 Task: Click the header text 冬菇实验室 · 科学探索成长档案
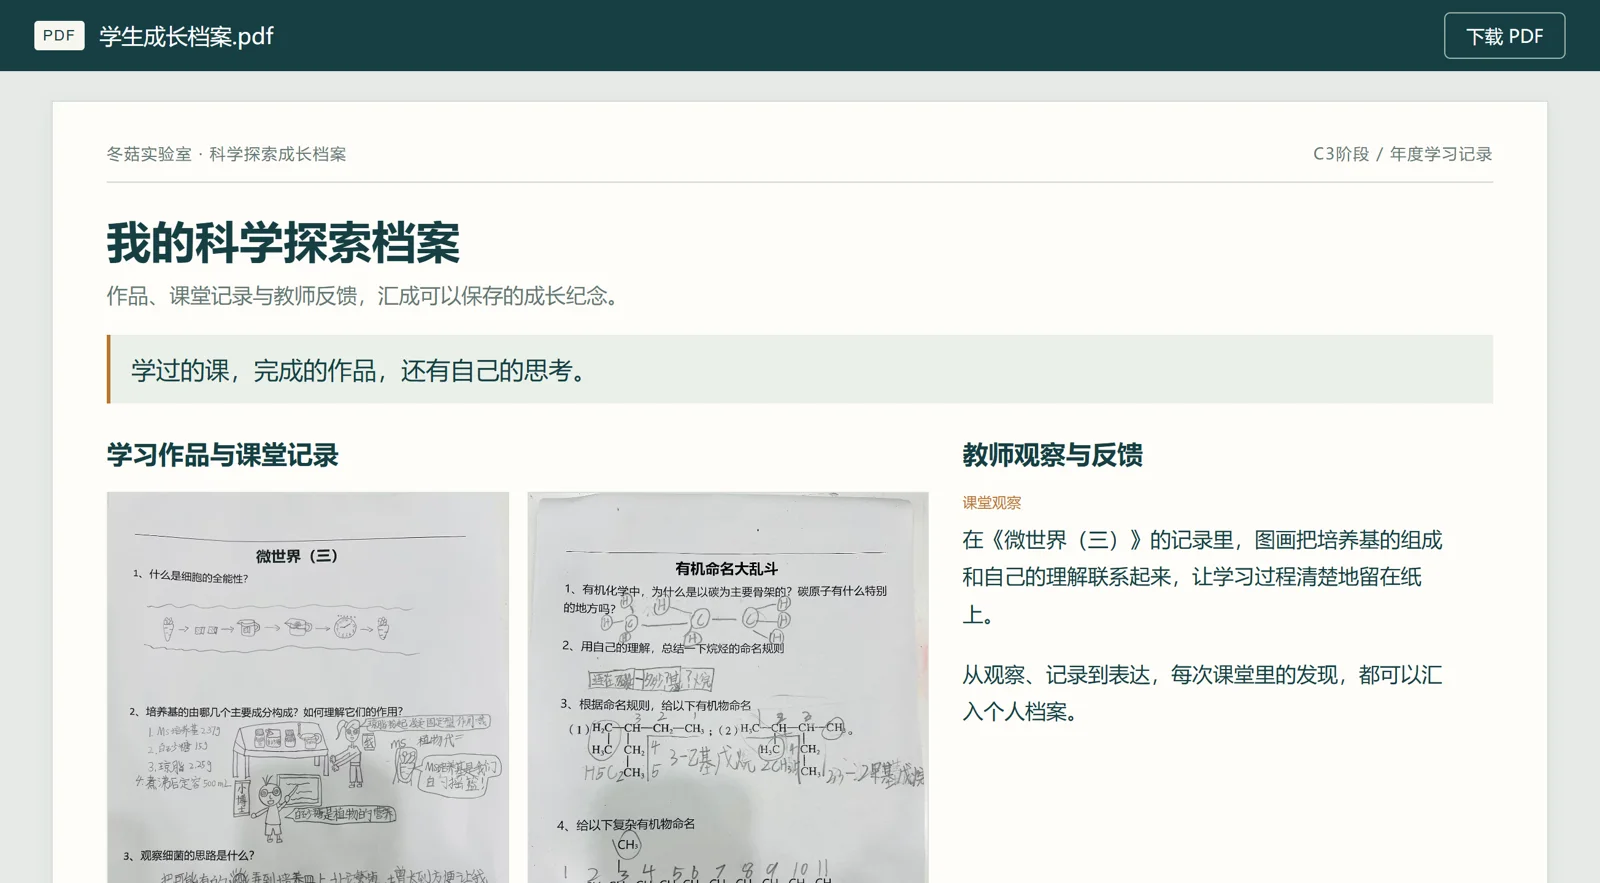(x=226, y=154)
